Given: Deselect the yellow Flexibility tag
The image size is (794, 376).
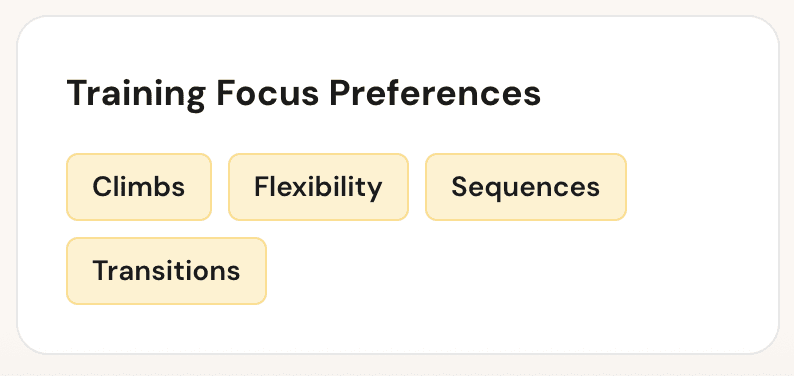Looking at the screenshot, I should pyautogui.click(x=318, y=187).
